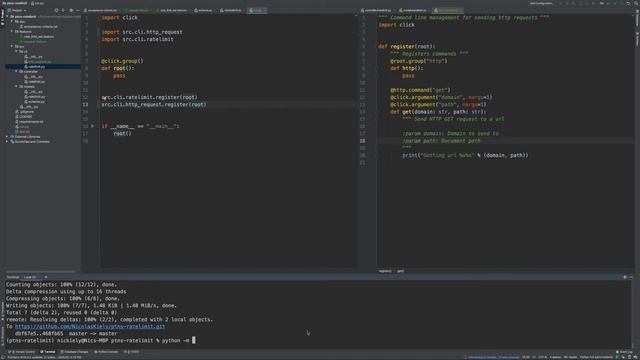
Task: Open terminal panel settings gear
Action: coord(624,277)
